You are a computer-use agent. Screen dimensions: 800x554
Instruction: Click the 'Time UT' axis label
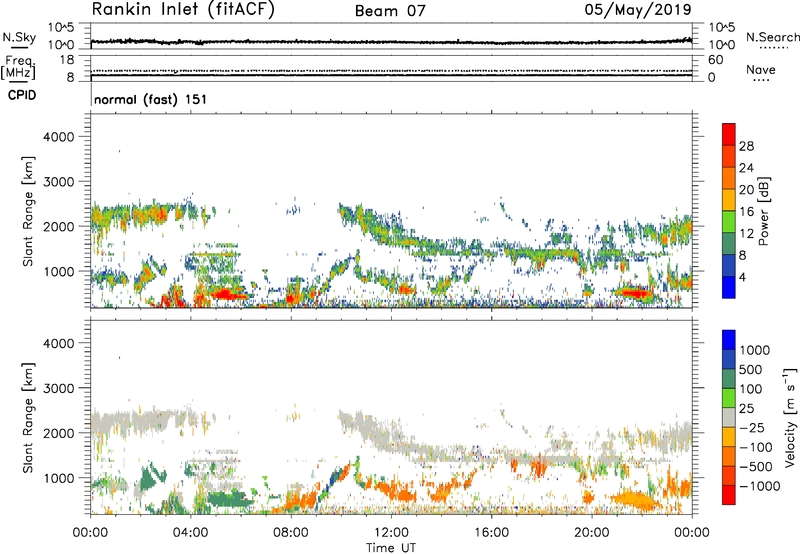(x=391, y=548)
